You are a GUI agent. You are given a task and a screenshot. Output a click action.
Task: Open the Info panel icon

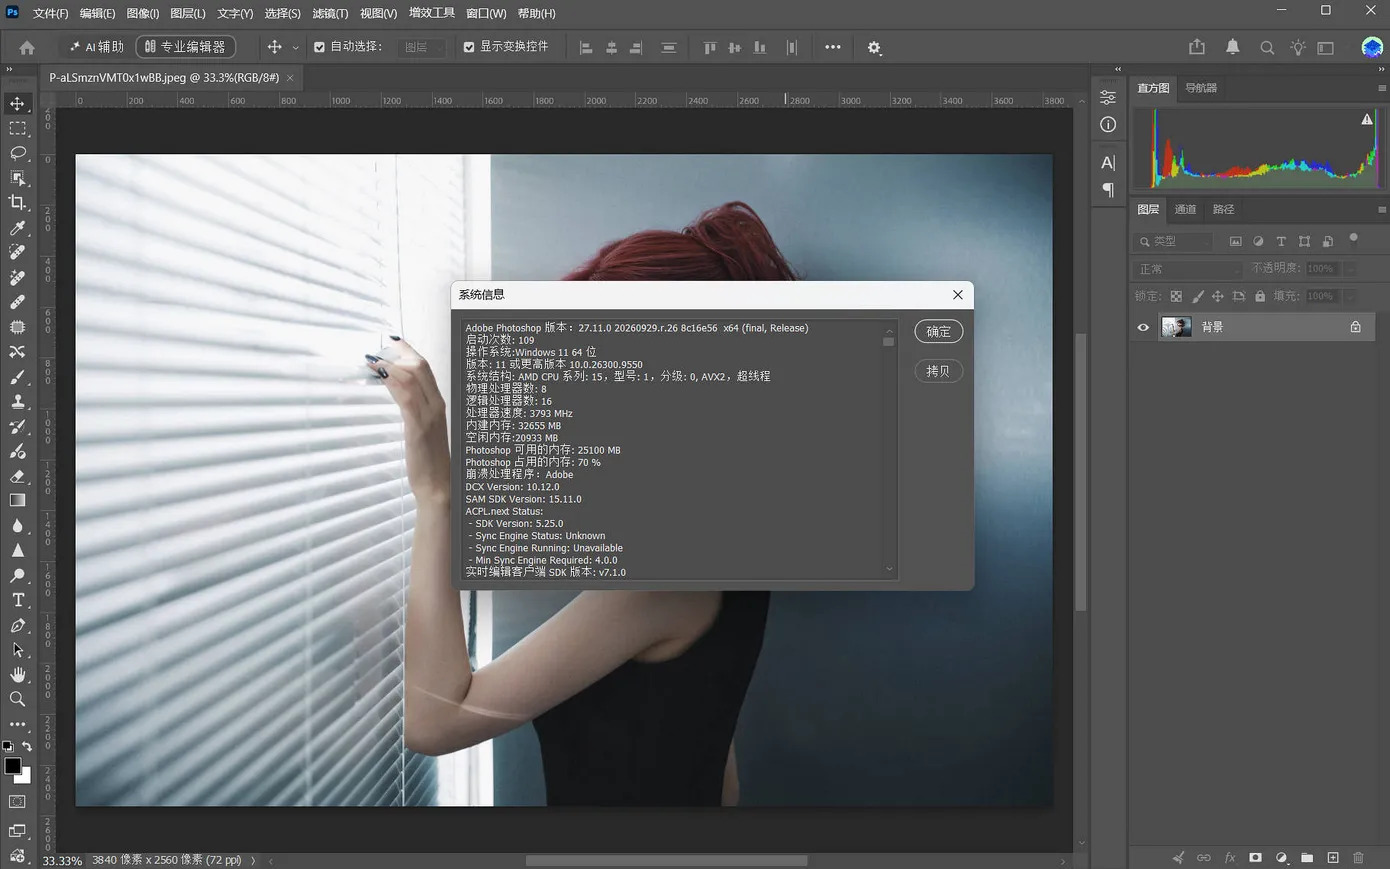[x=1108, y=124]
